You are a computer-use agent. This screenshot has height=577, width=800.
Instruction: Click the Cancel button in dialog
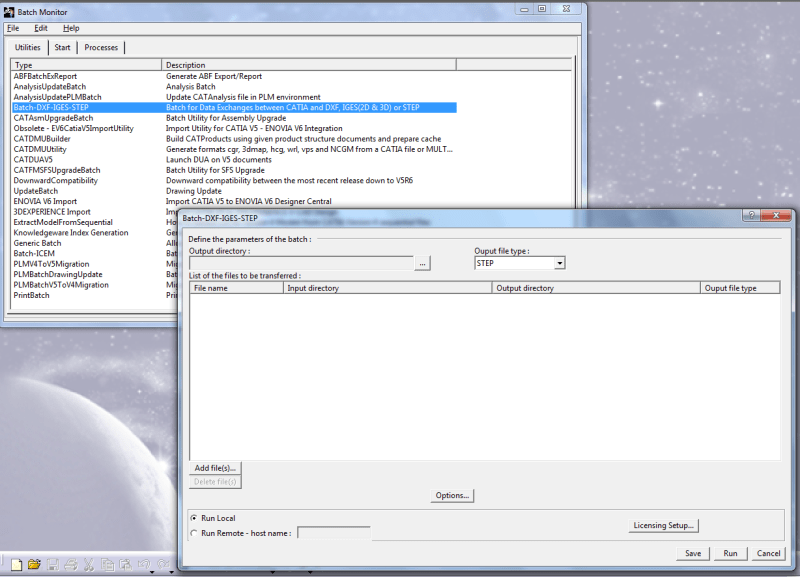point(768,554)
